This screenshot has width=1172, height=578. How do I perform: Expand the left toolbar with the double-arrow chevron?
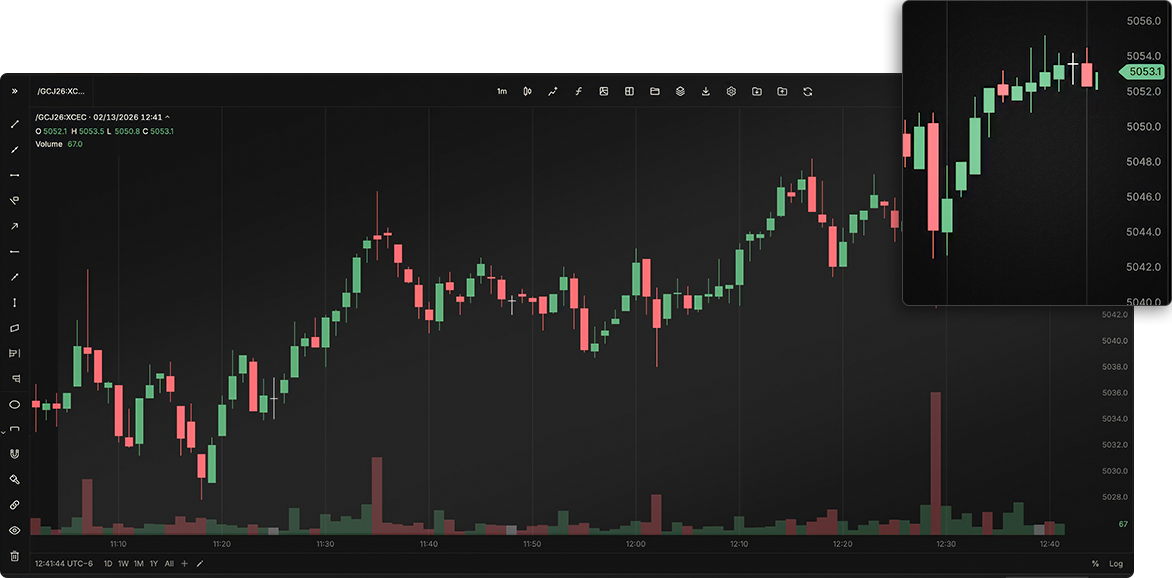(x=14, y=91)
